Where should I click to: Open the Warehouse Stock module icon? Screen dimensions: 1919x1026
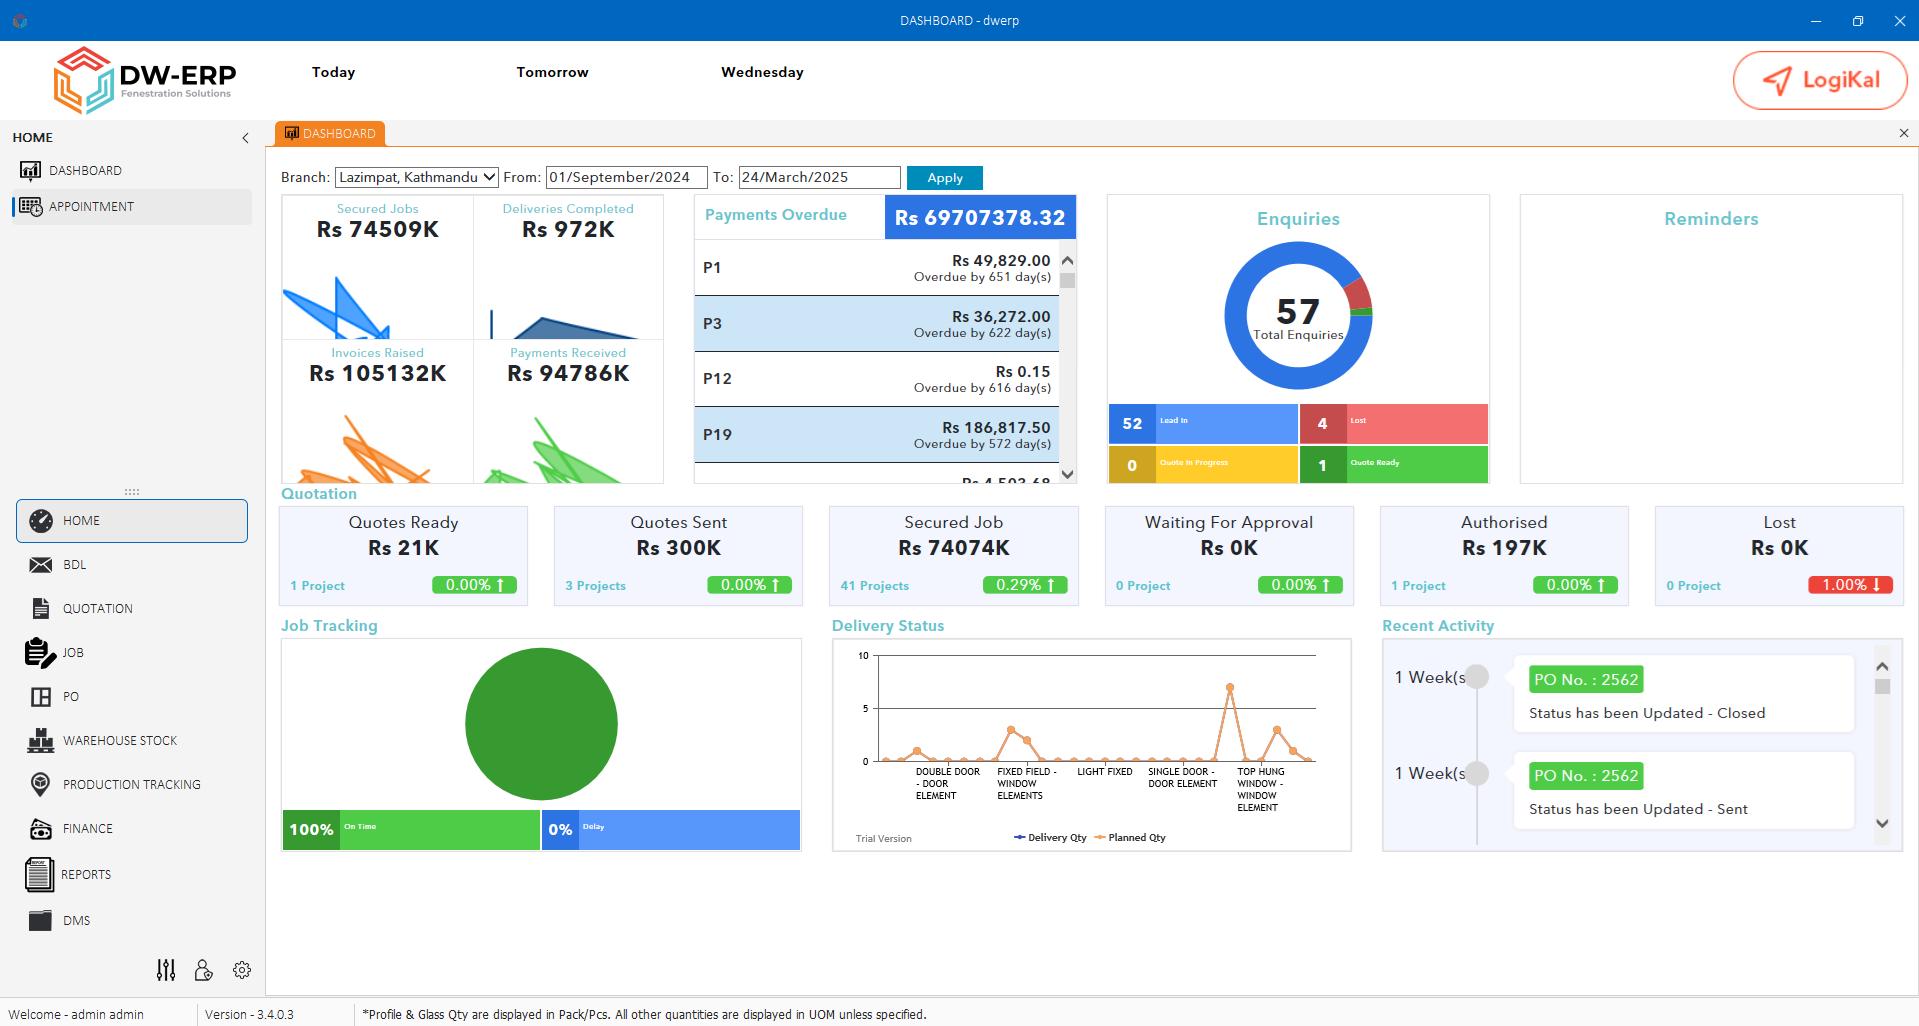41,740
